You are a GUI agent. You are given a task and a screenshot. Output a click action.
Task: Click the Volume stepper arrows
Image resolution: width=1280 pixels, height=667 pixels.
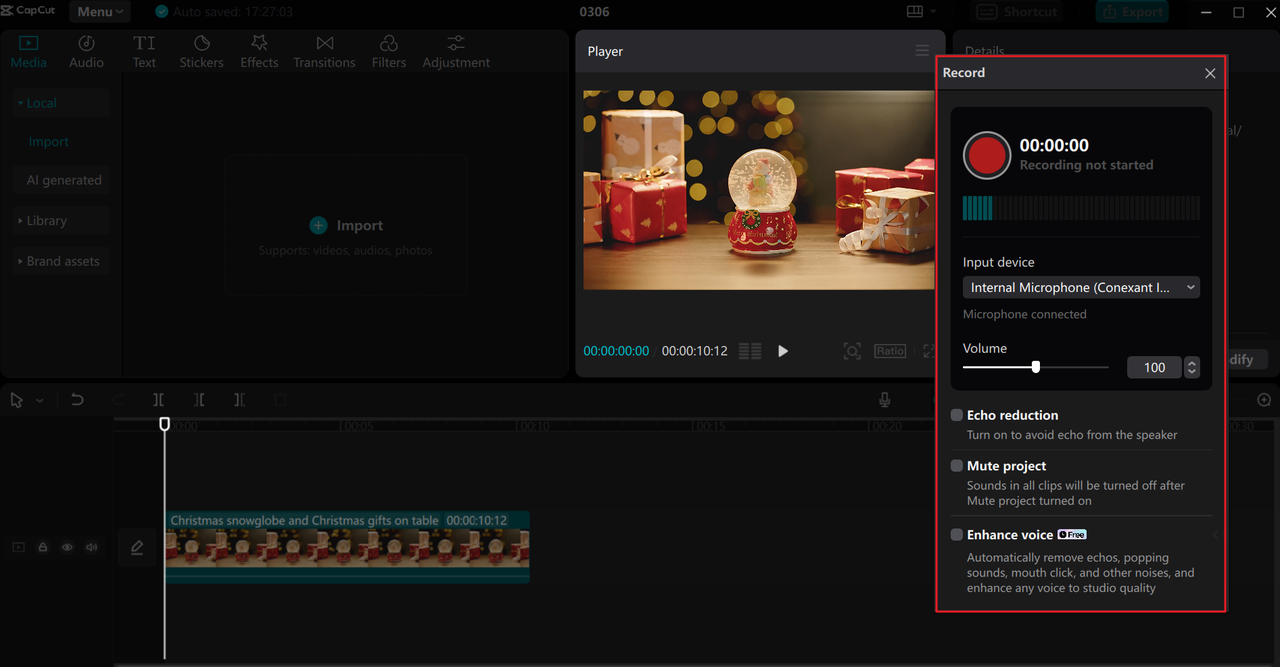click(1192, 367)
